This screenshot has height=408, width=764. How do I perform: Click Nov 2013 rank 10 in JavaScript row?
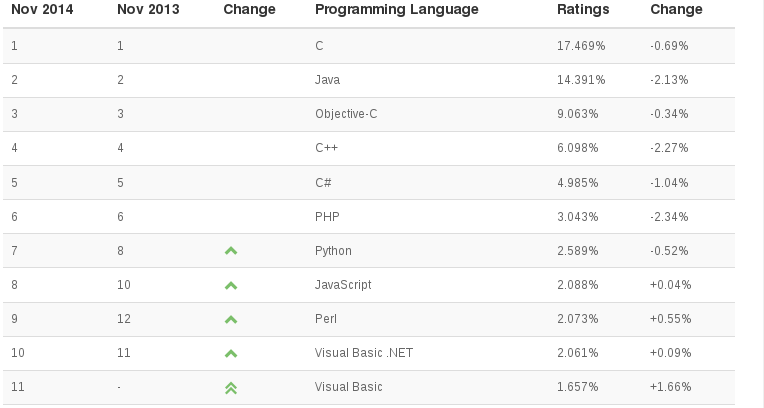point(124,285)
